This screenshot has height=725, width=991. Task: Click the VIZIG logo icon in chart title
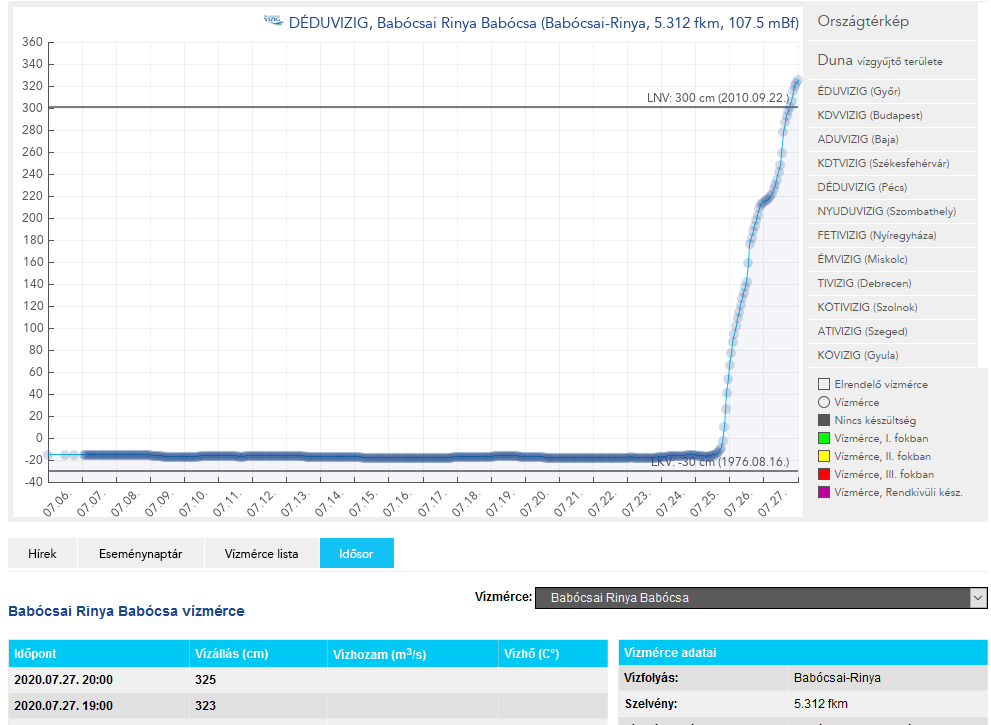(273, 20)
